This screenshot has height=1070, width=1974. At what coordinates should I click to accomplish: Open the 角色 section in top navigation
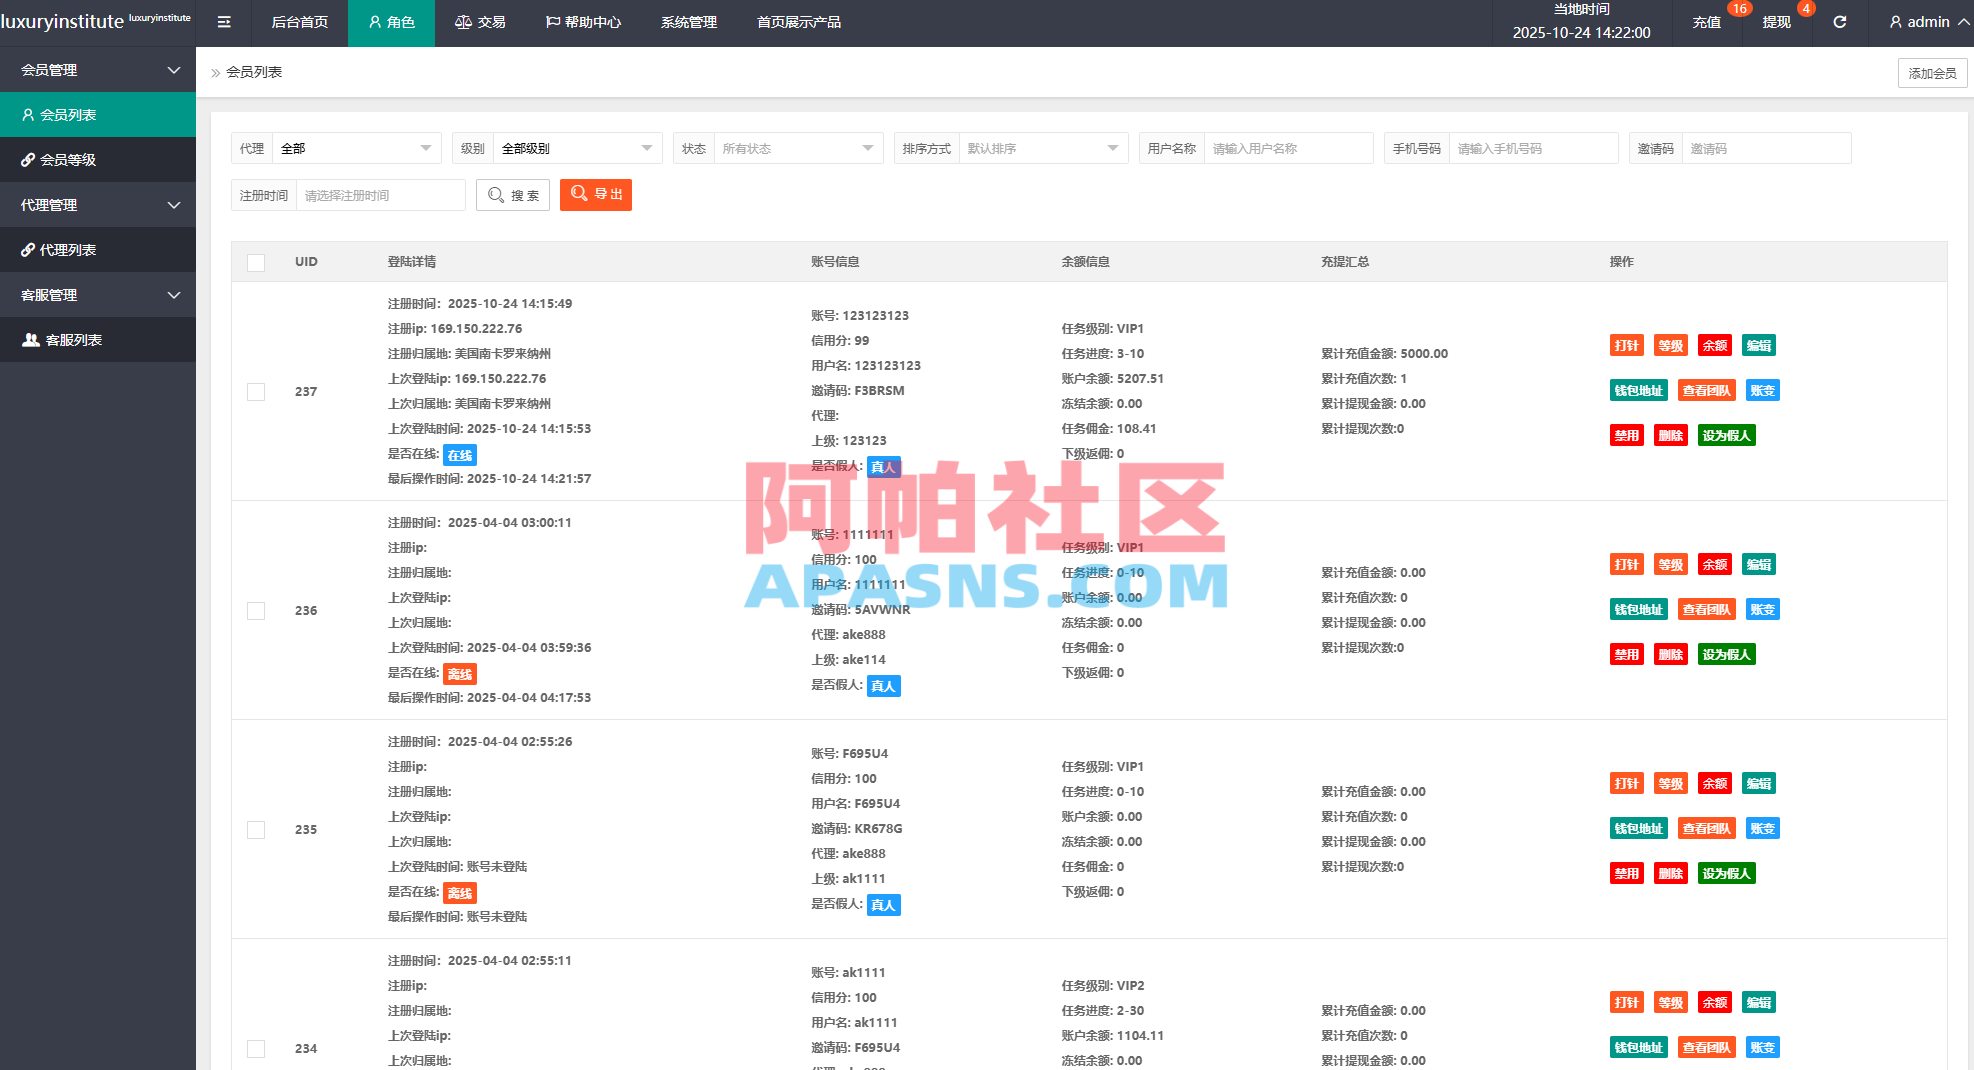point(391,22)
